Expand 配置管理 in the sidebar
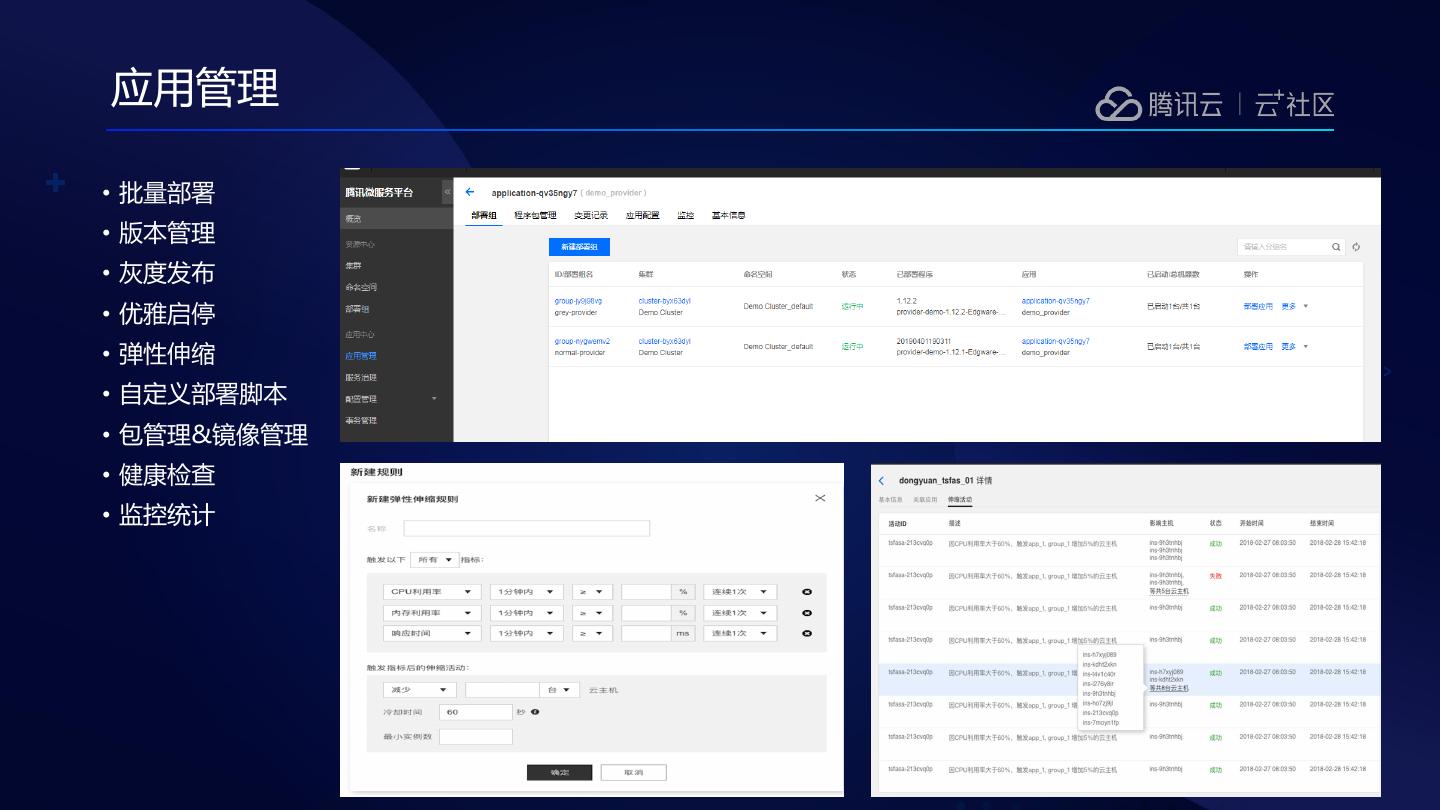Screen dimensions: 1440x810 tap(434, 399)
